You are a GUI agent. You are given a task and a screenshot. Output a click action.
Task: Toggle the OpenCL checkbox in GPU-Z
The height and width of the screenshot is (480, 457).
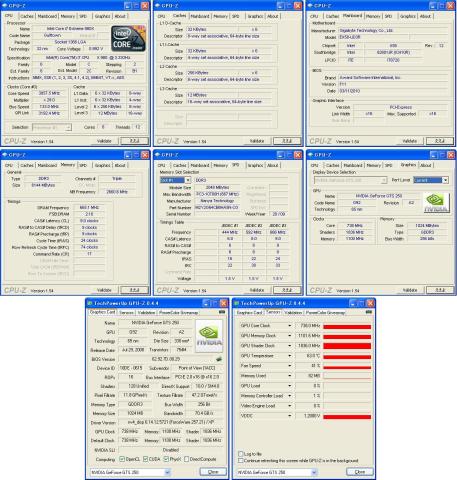click(122, 459)
